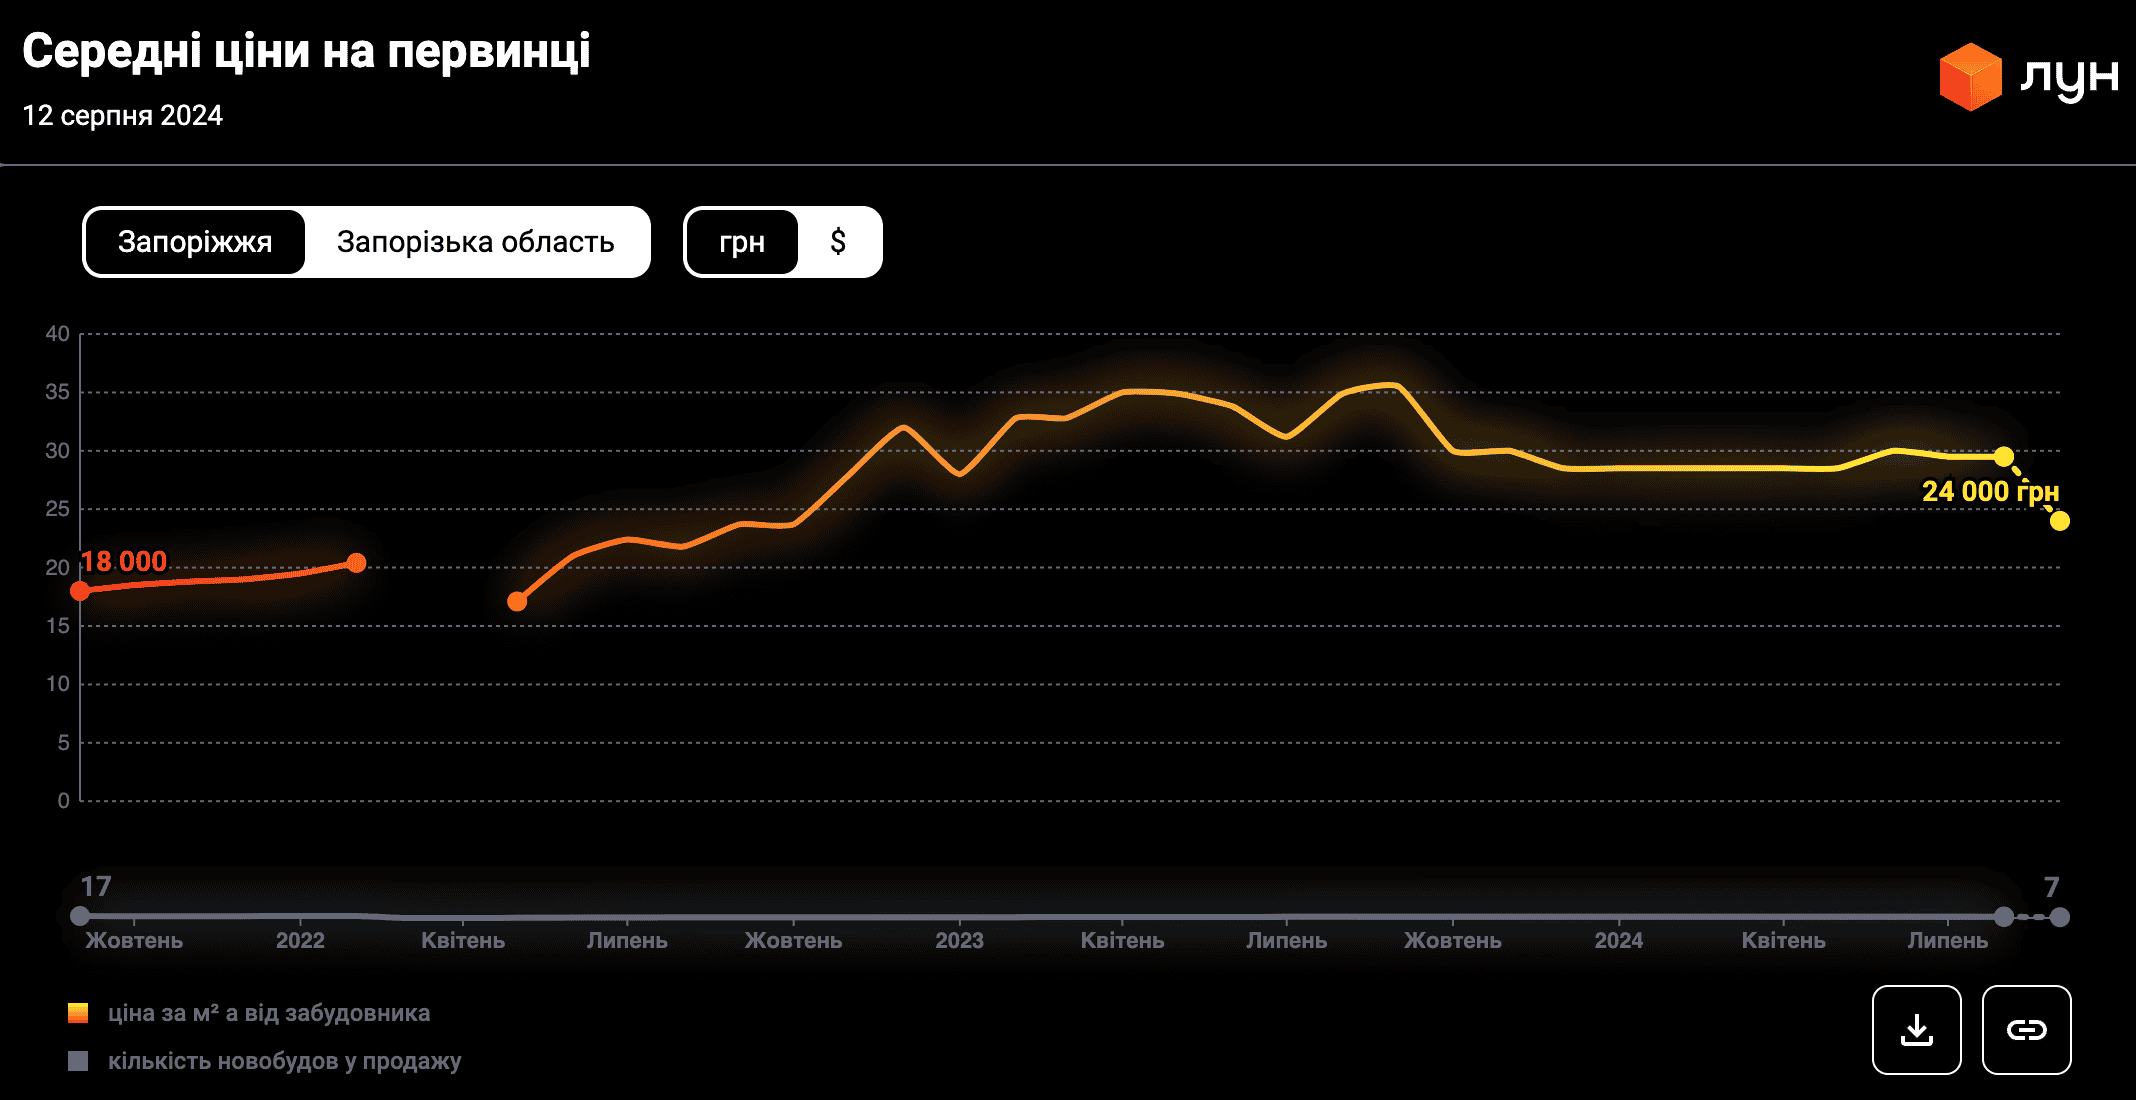This screenshot has height=1100, width=2136.
Task: Click the ЛУН orange cube logo
Action: [x=1970, y=76]
